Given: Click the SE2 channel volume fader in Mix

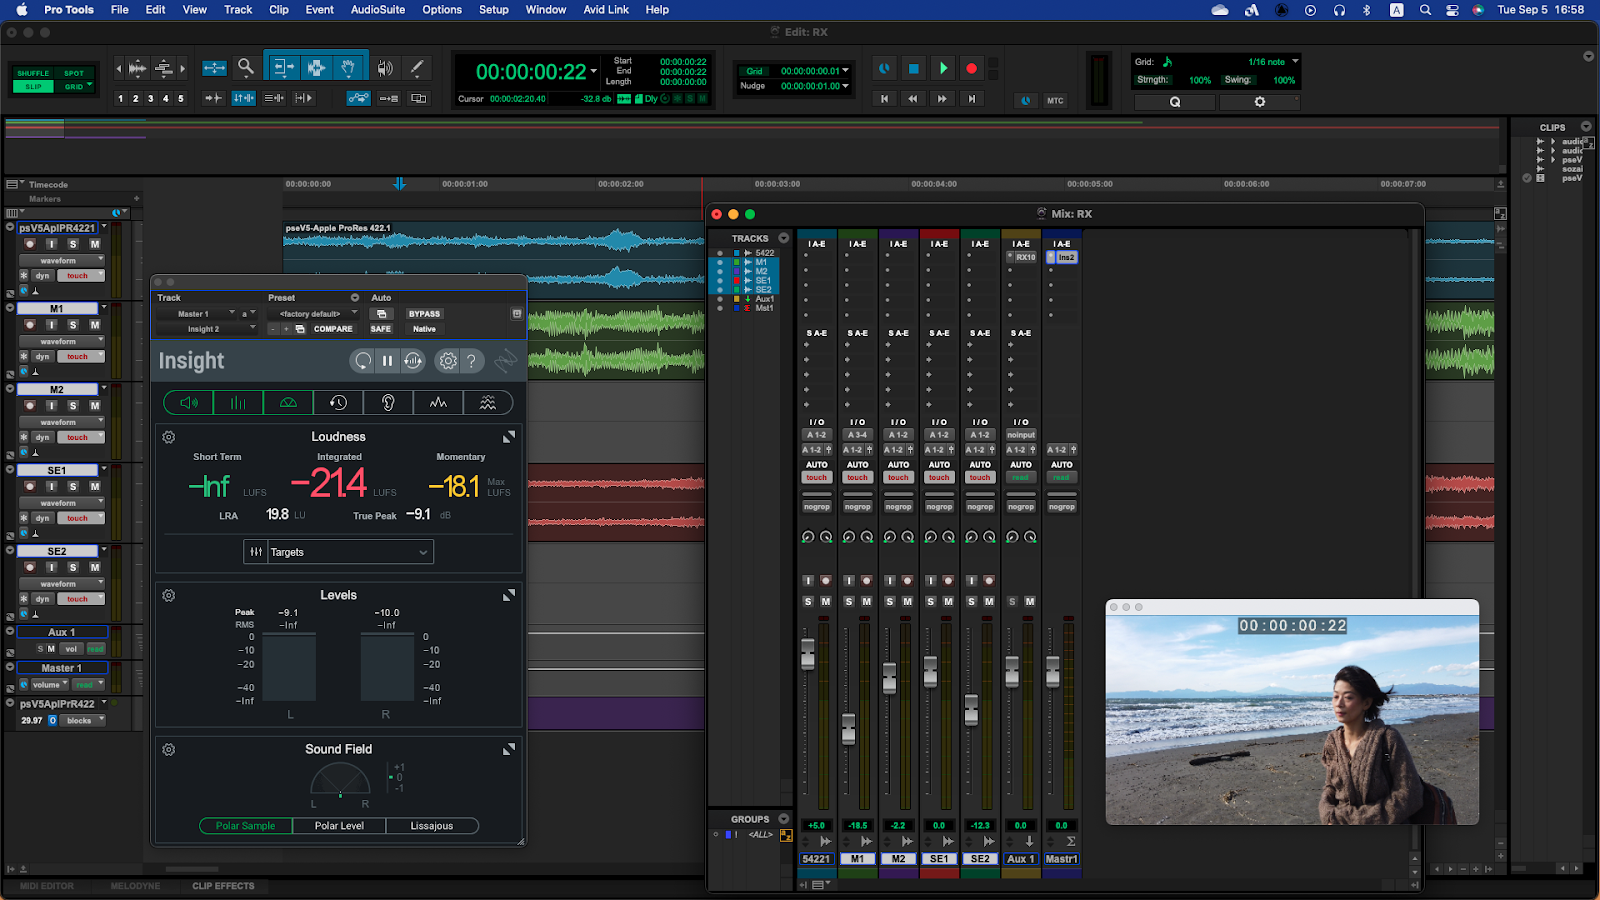Looking at the screenshot, I should pyautogui.click(x=971, y=709).
